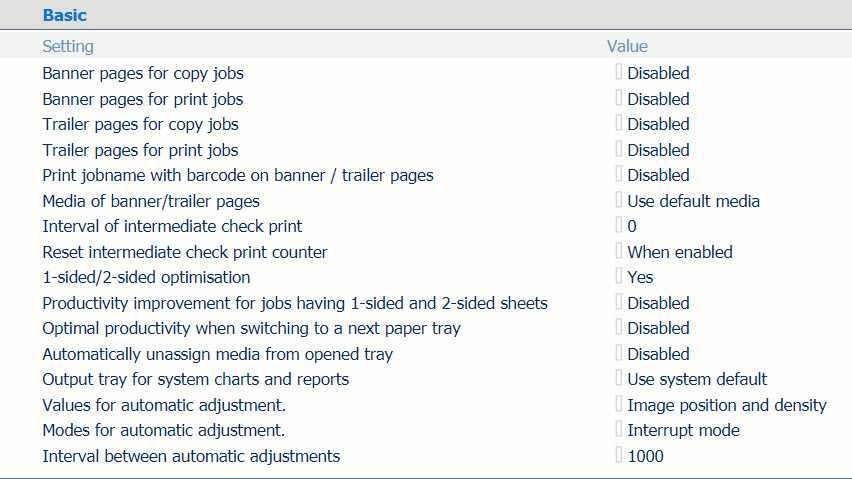Click the icon next to the Yes value

pos(619,276)
